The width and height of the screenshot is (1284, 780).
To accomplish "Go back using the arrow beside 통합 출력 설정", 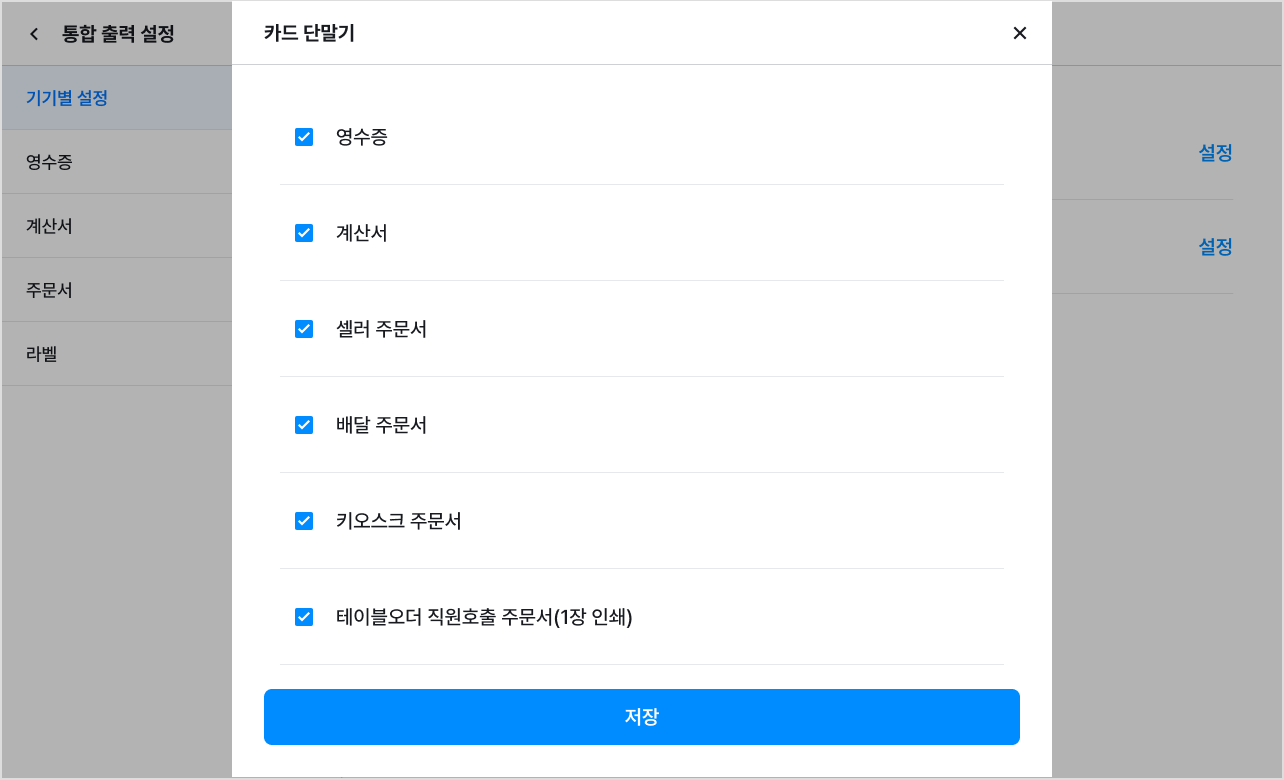I will [34, 34].
